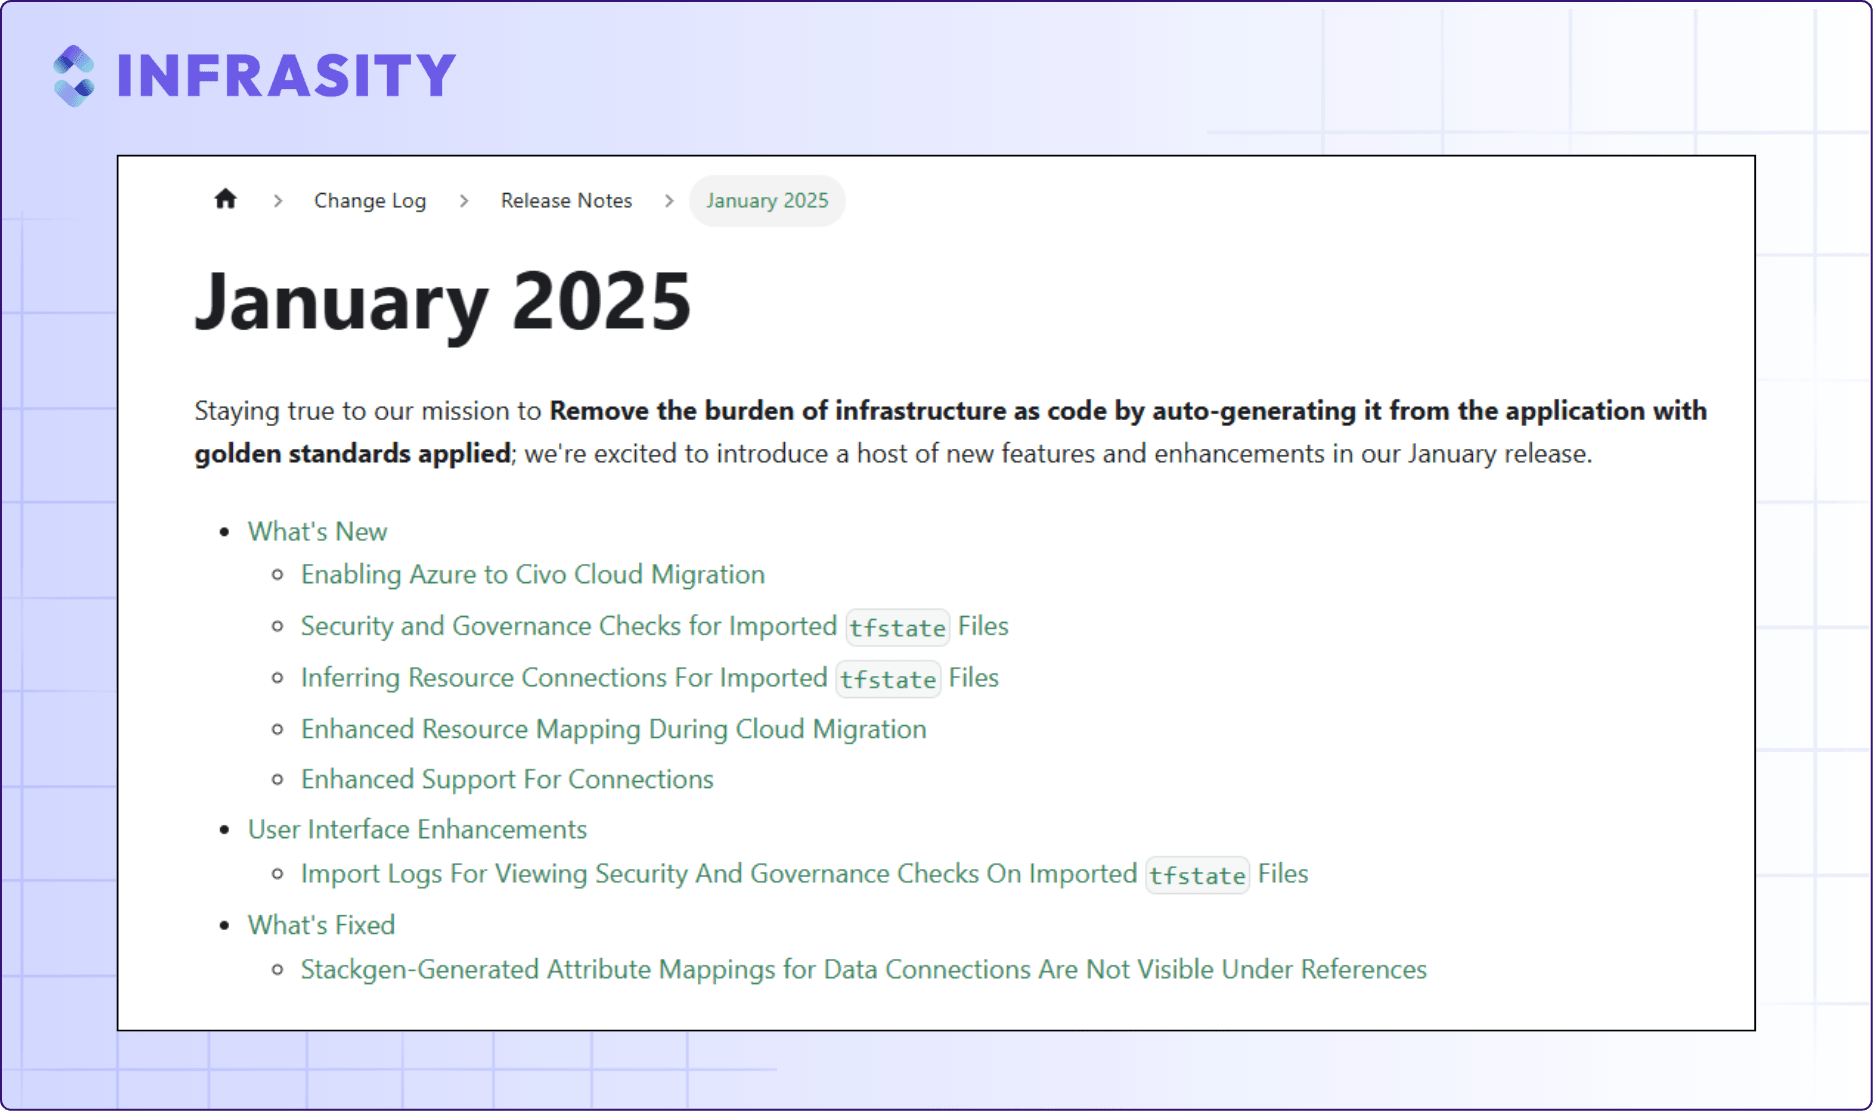Click the home icon in breadcrumb
This screenshot has width=1873, height=1111.
point(225,199)
